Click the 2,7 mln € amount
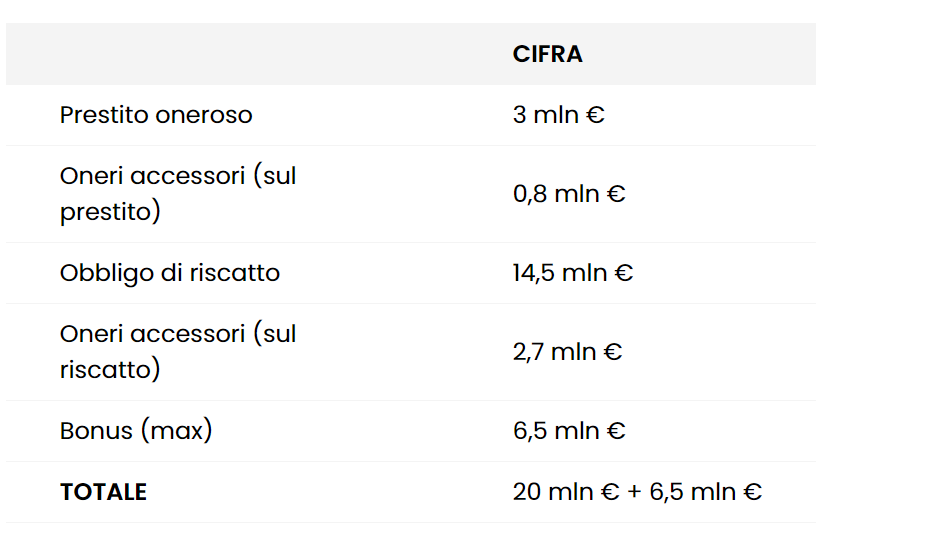This screenshot has width=932, height=559. click(x=567, y=352)
